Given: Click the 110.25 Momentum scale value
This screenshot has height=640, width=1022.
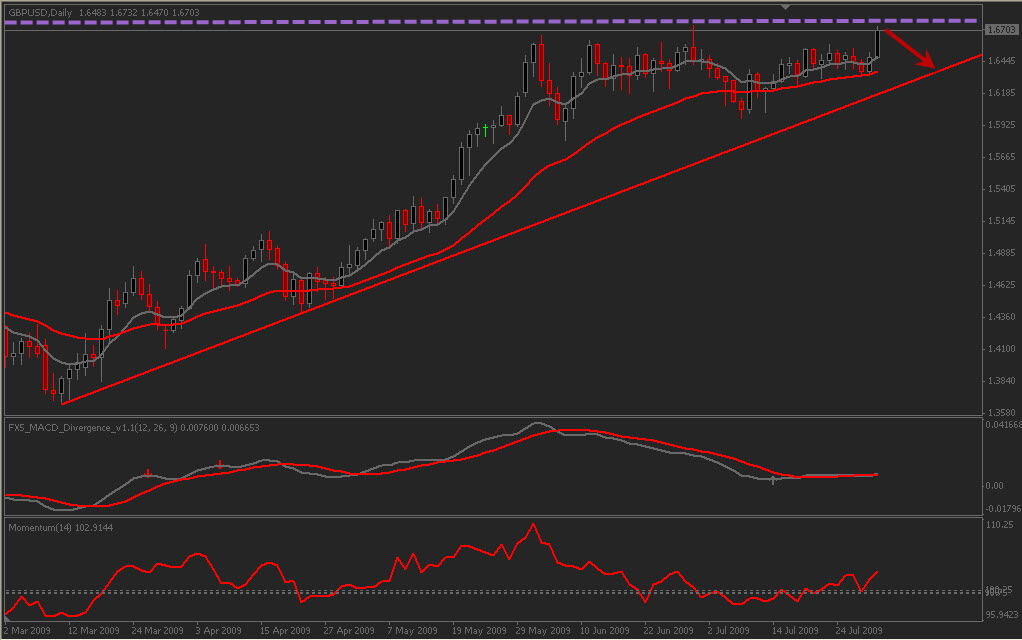Looking at the screenshot, I should click(1000, 524).
